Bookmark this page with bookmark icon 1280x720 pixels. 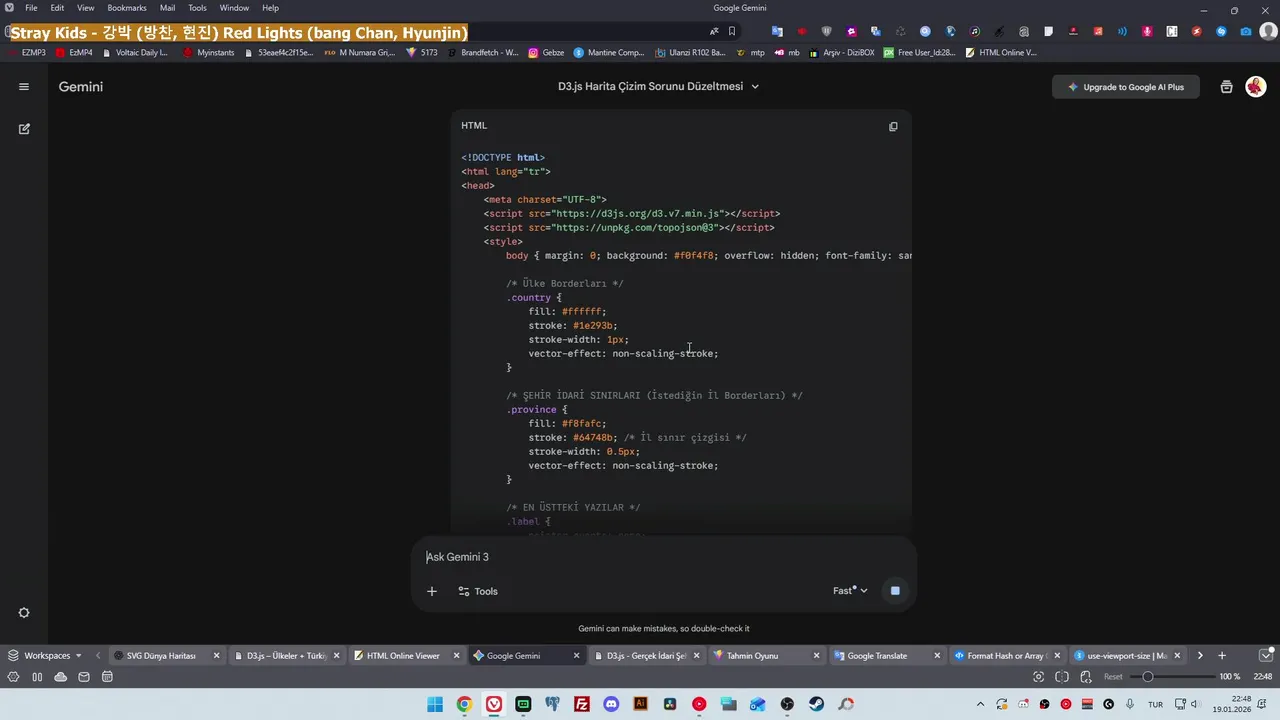click(x=732, y=31)
